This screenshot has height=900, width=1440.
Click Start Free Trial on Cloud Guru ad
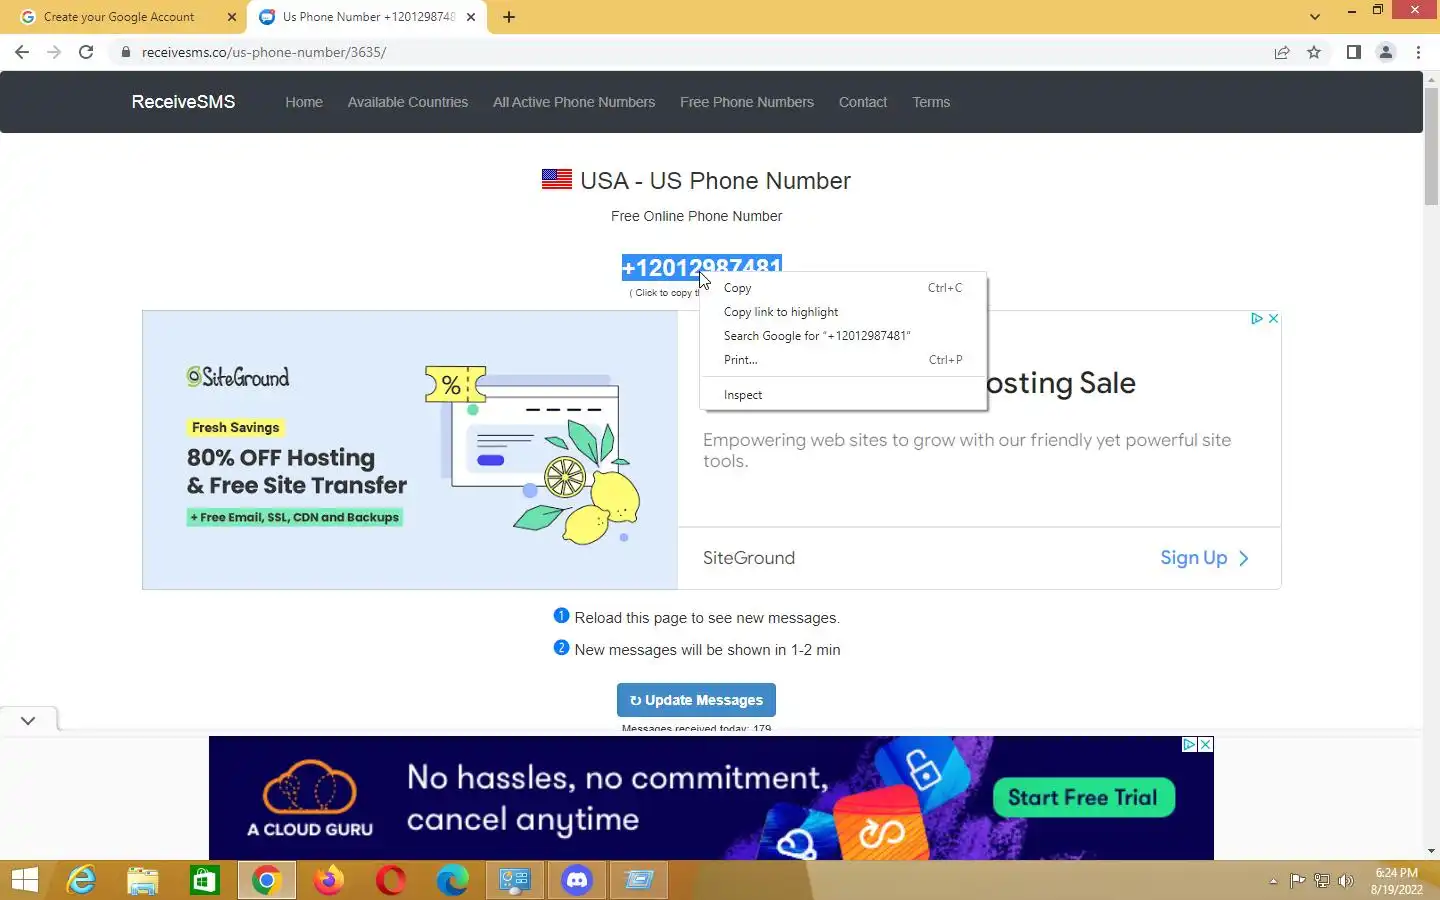(x=1083, y=797)
